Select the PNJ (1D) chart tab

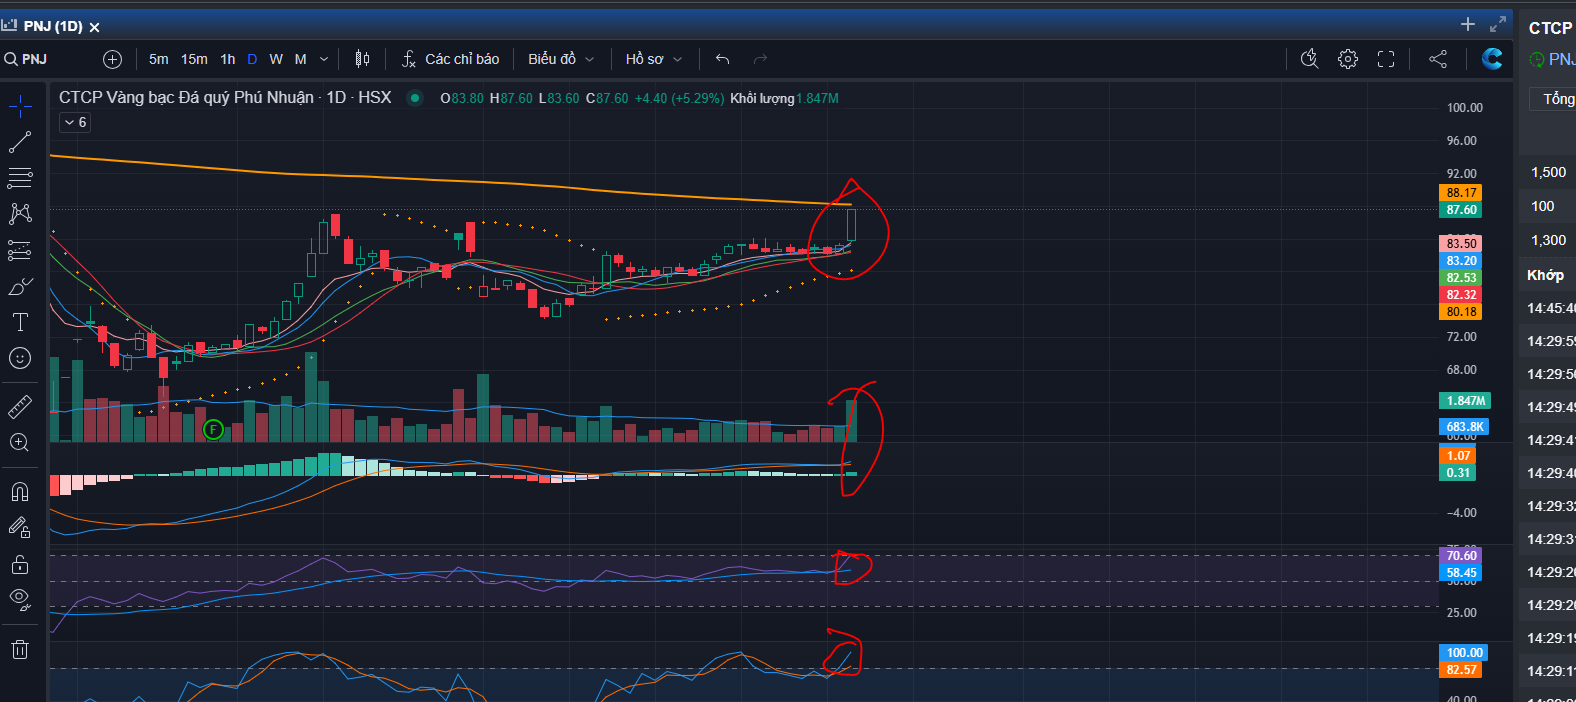tap(53, 26)
